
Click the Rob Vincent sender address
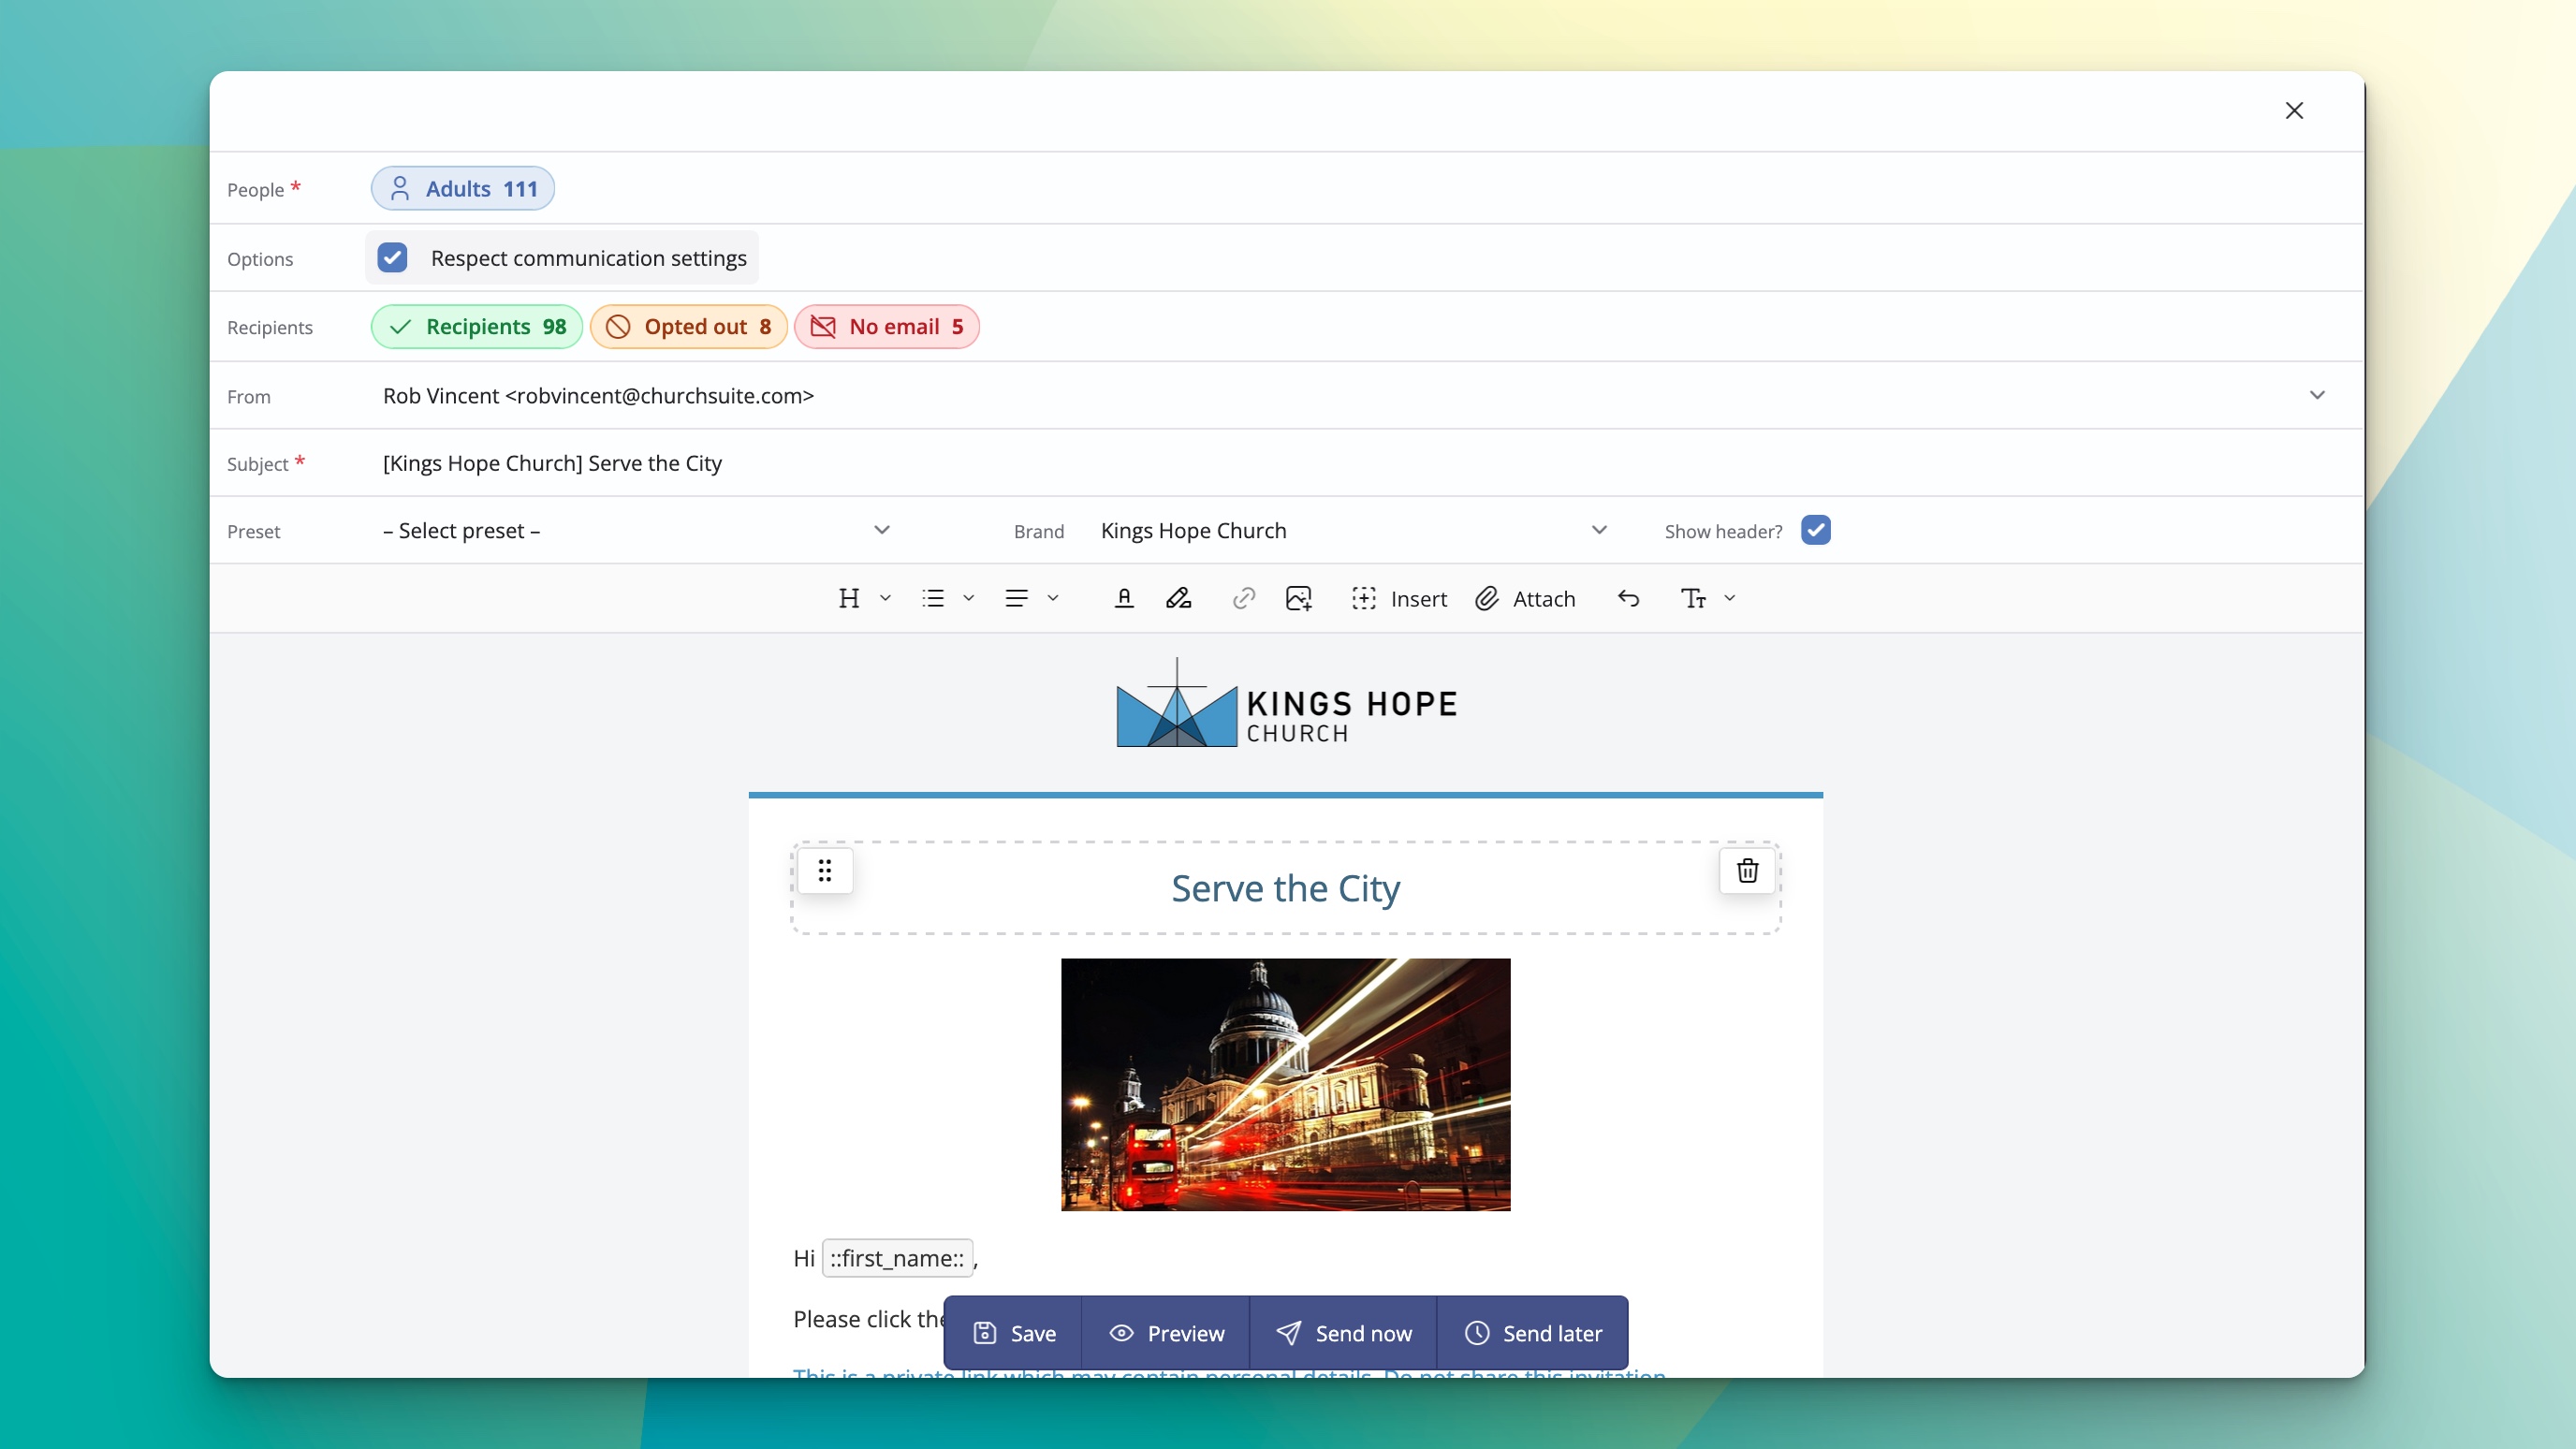(598, 396)
